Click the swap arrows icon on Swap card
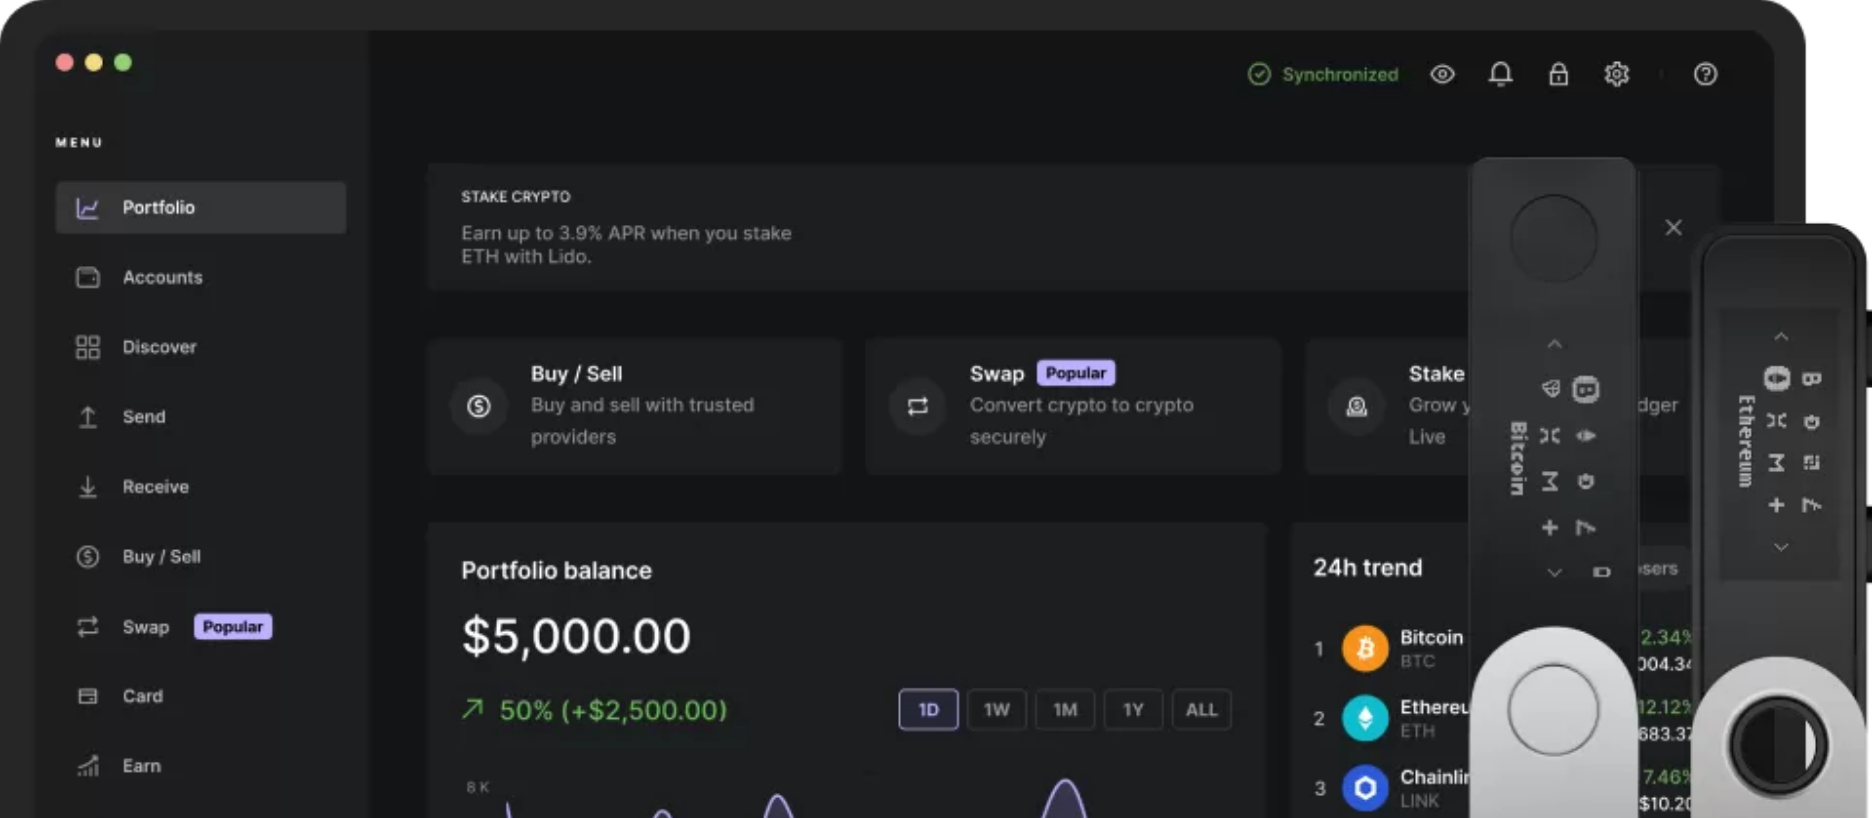Viewport: 1872px width, 818px height. click(918, 406)
